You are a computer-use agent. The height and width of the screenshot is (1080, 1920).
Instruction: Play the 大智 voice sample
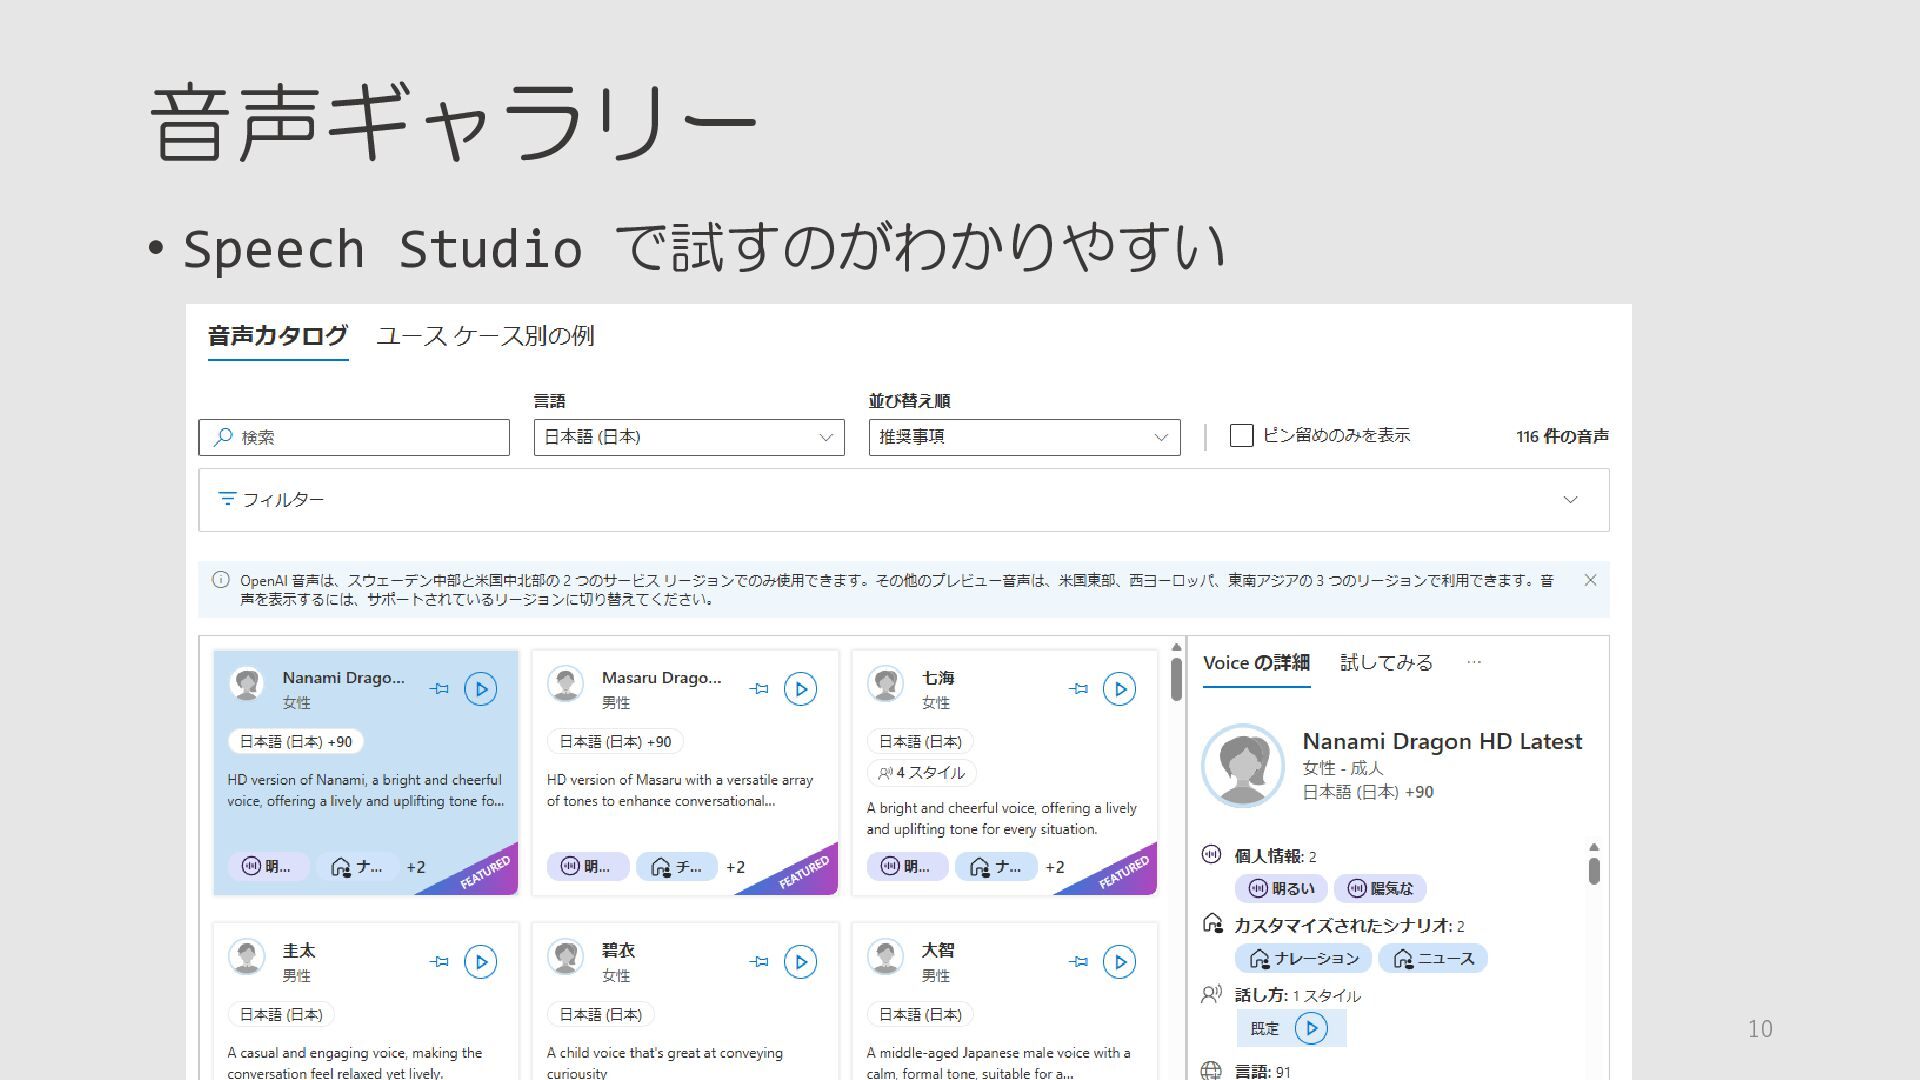(x=1119, y=962)
